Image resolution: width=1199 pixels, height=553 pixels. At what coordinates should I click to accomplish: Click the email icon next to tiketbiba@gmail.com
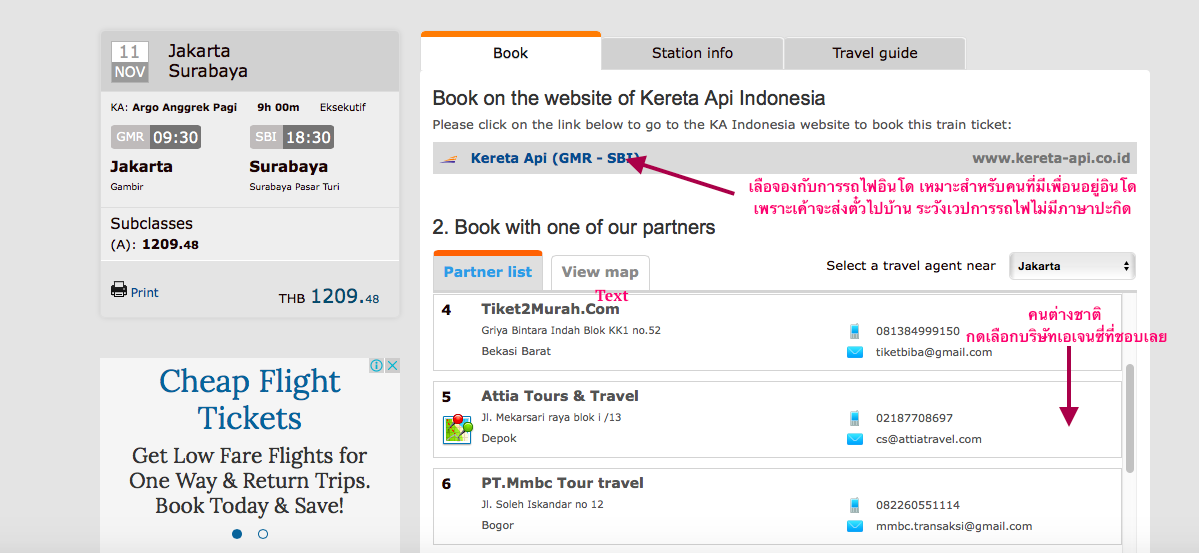(x=854, y=352)
